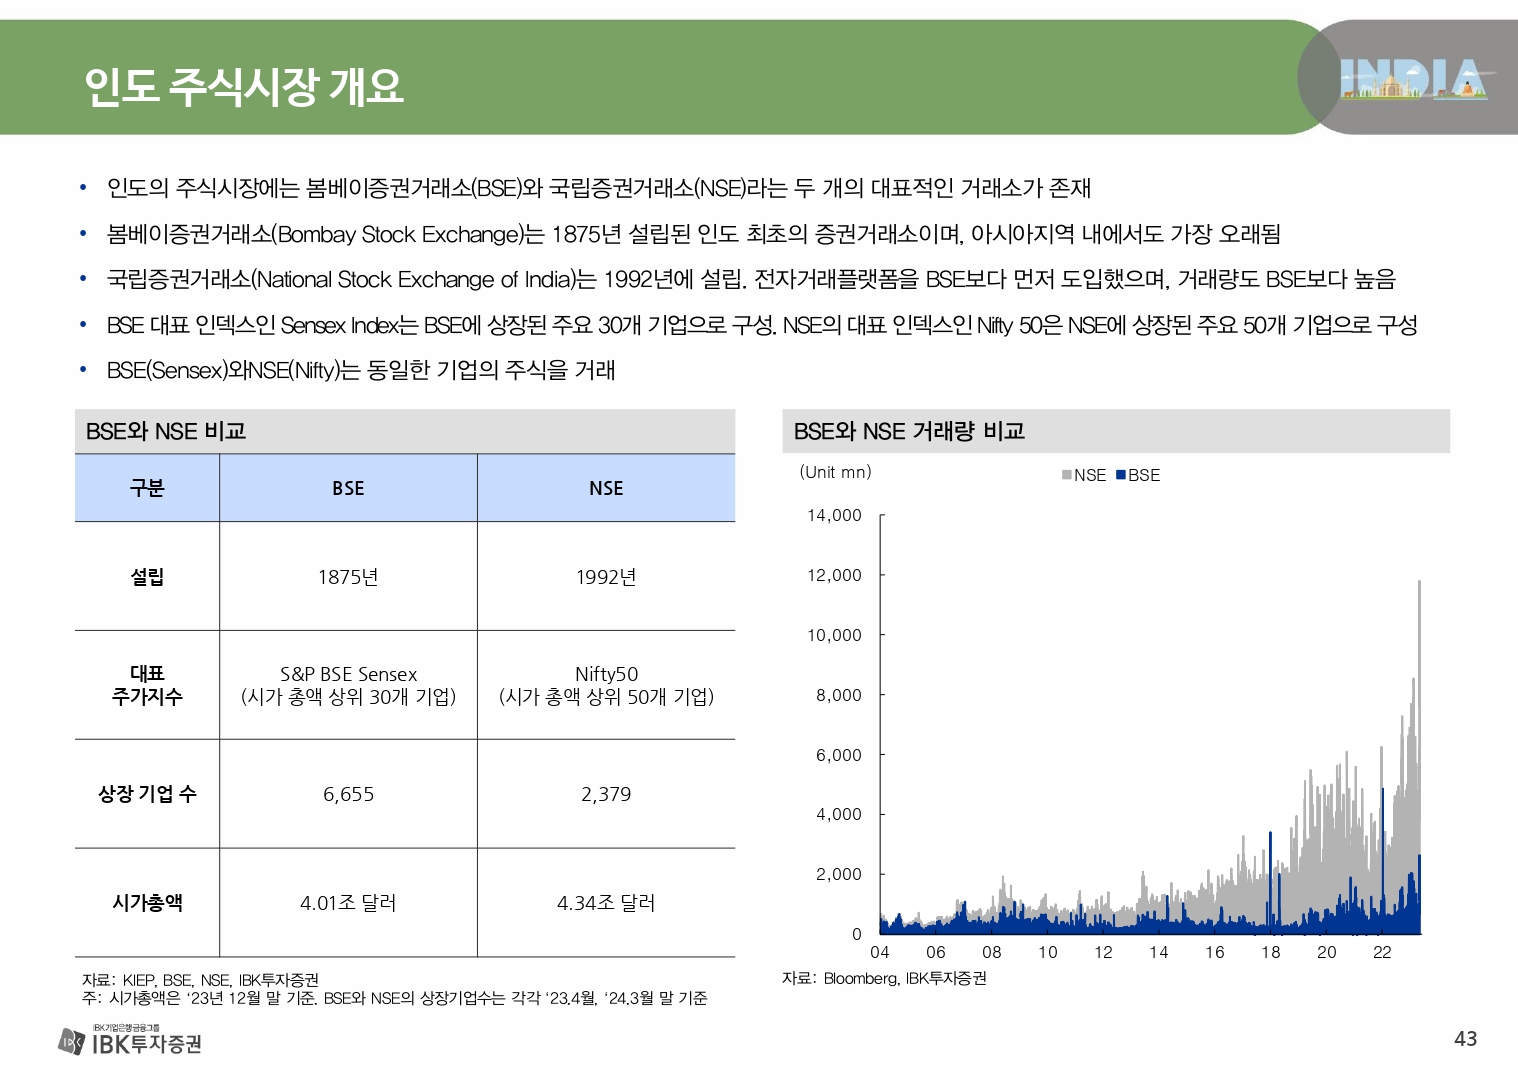Click the 상장 기업 수 row label

pyautogui.click(x=147, y=794)
